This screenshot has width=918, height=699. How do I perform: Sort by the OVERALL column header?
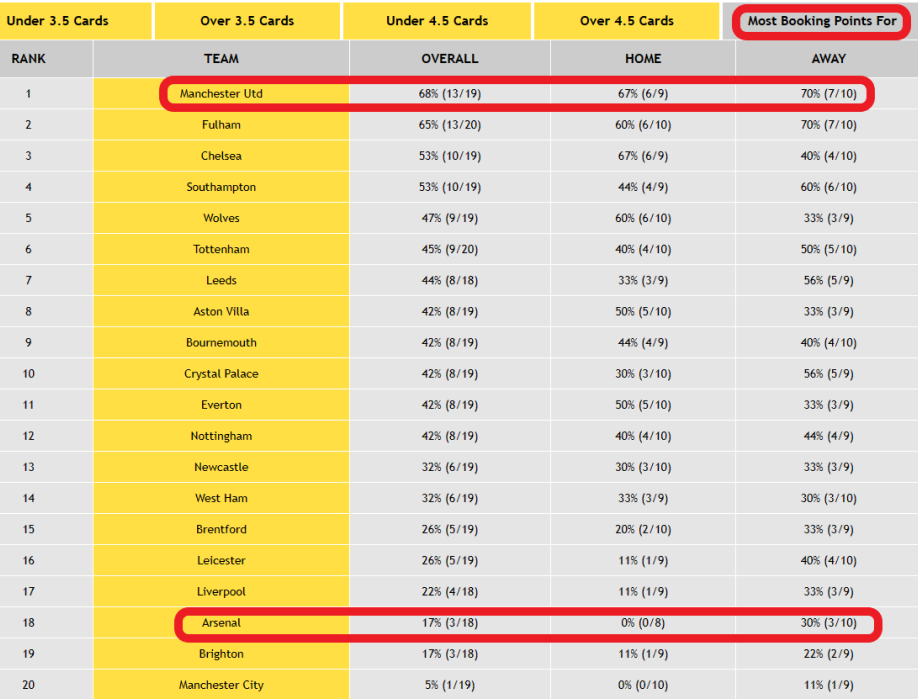pyautogui.click(x=449, y=59)
